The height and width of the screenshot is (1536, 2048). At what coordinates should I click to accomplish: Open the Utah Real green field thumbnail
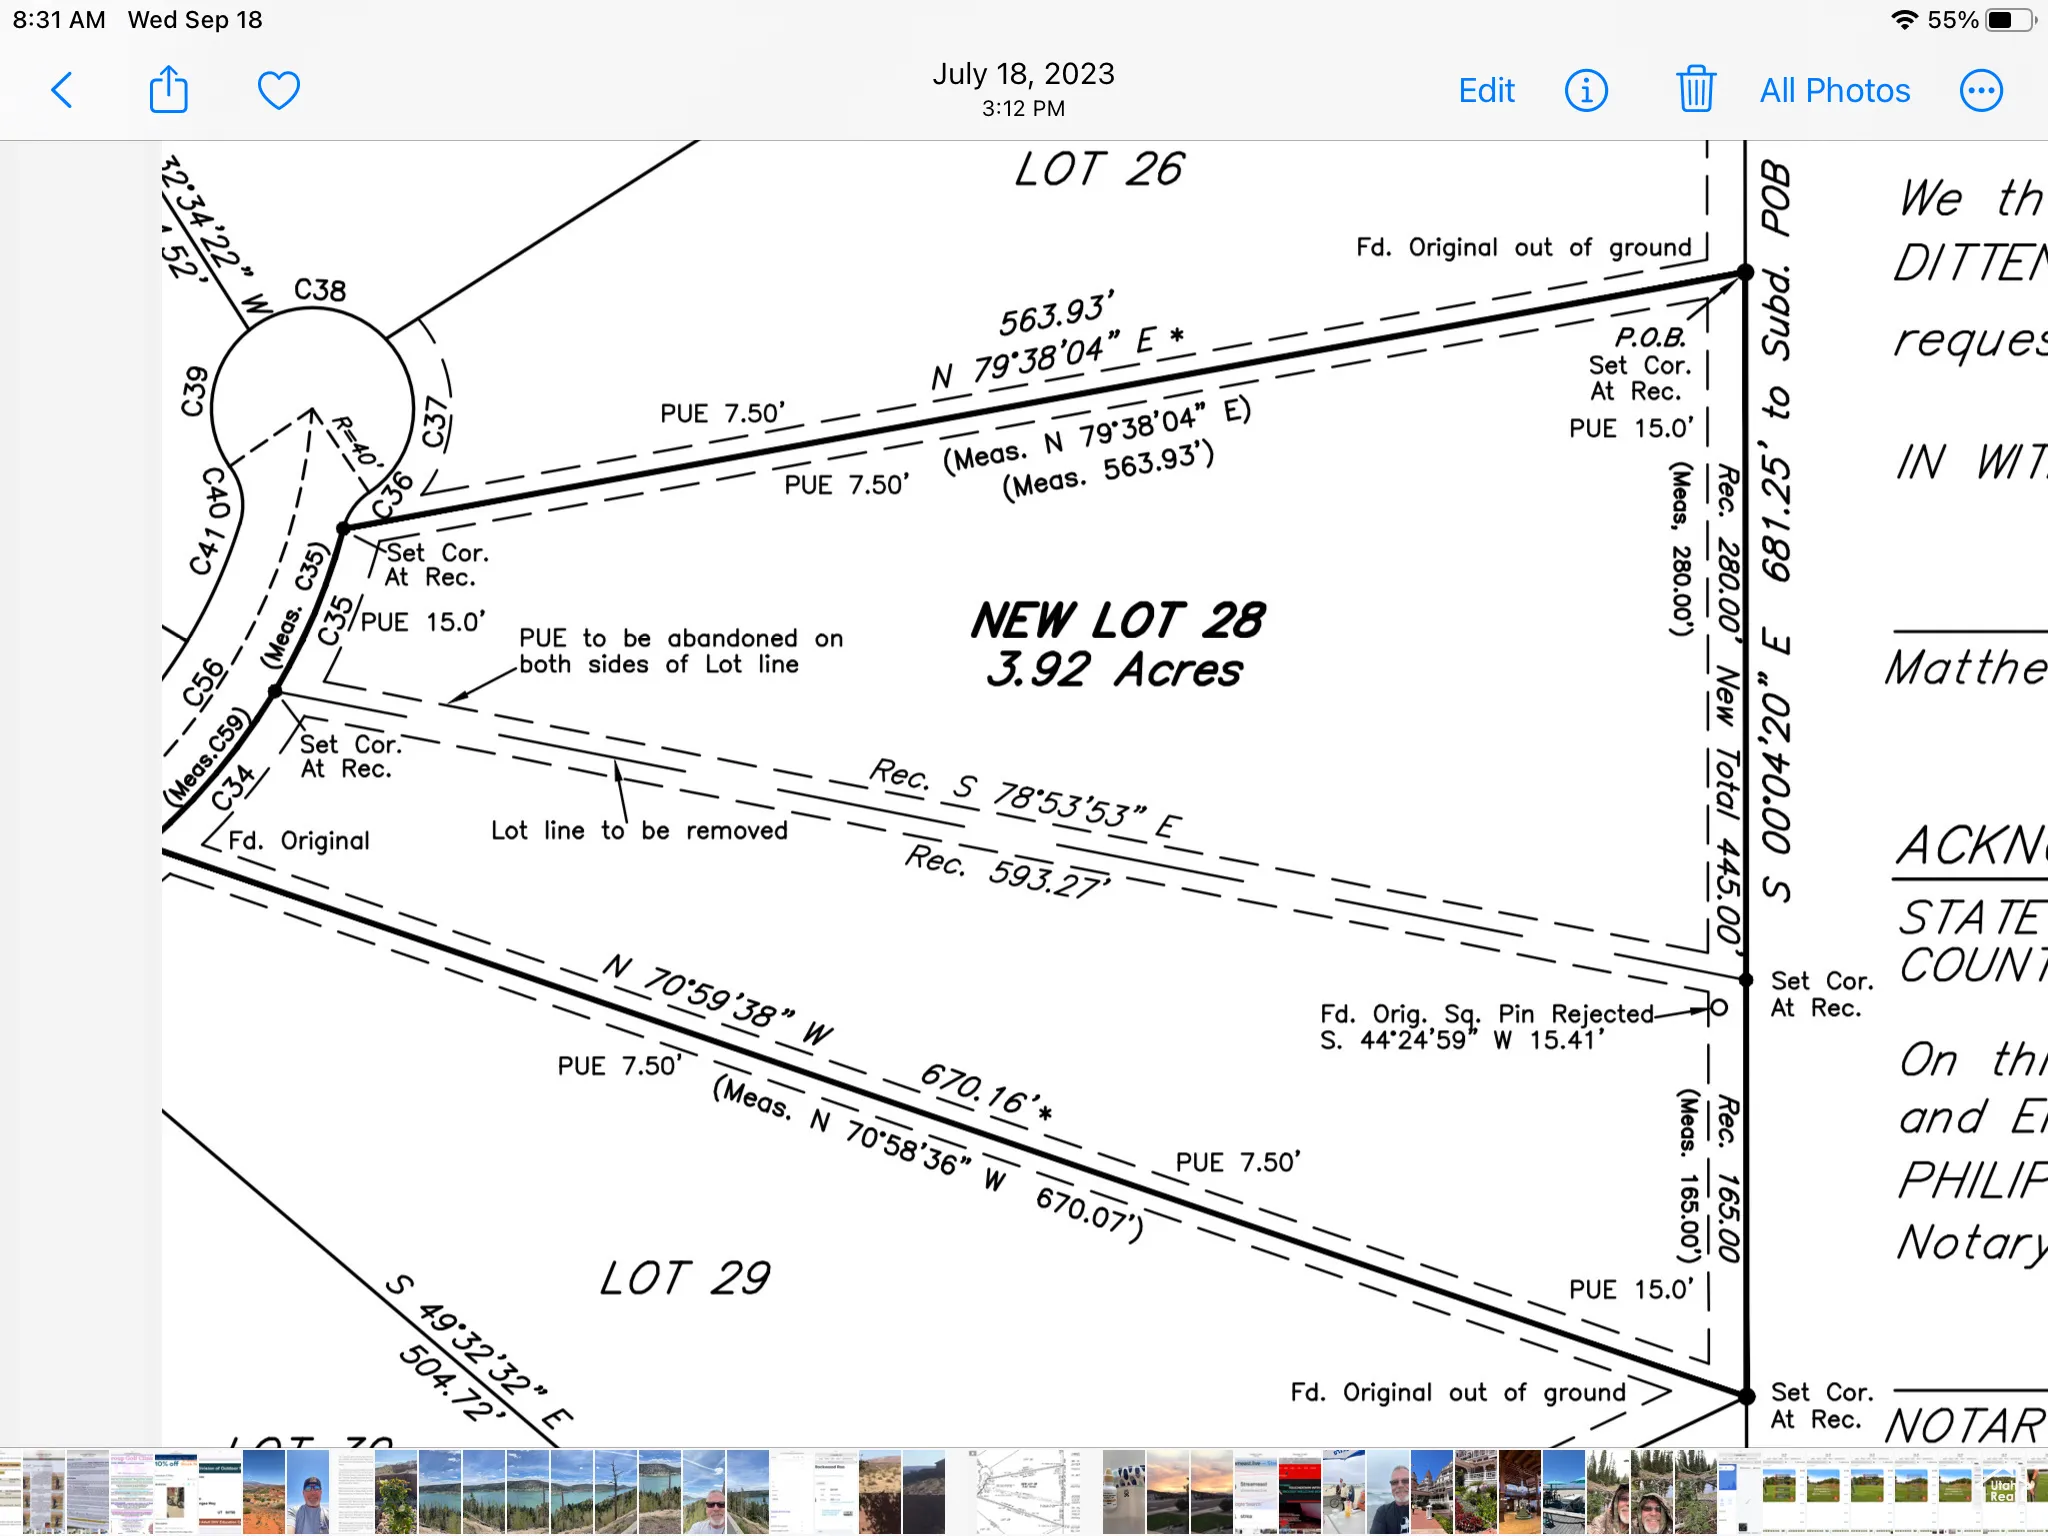click(2002, 1492)
